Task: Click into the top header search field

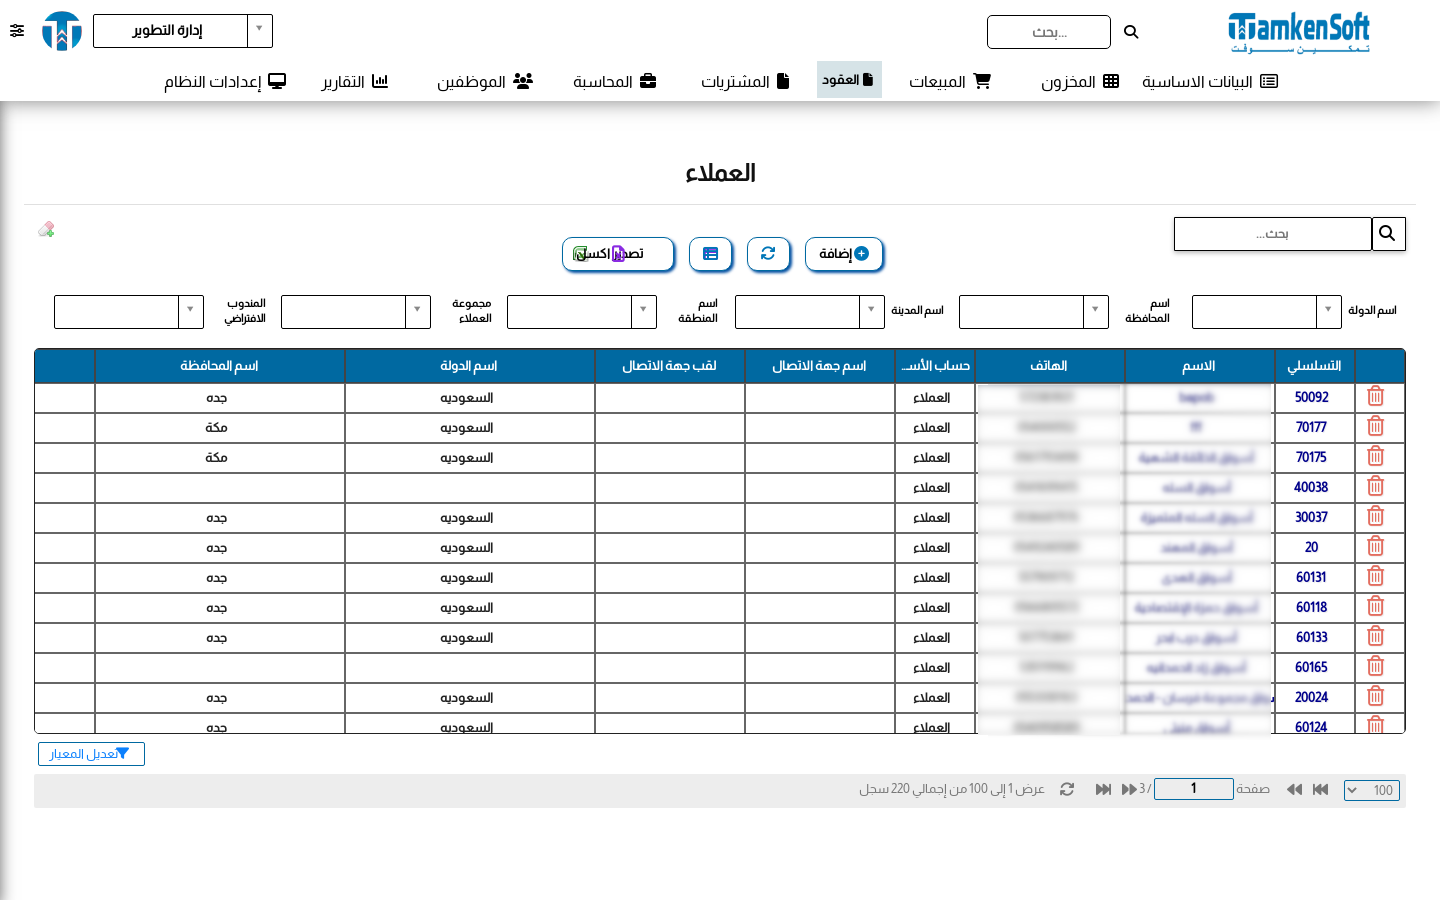Action: tap(1049, 32)
